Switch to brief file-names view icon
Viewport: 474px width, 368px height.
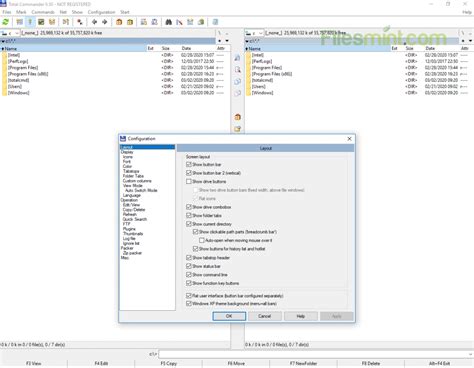coord(20,22)
